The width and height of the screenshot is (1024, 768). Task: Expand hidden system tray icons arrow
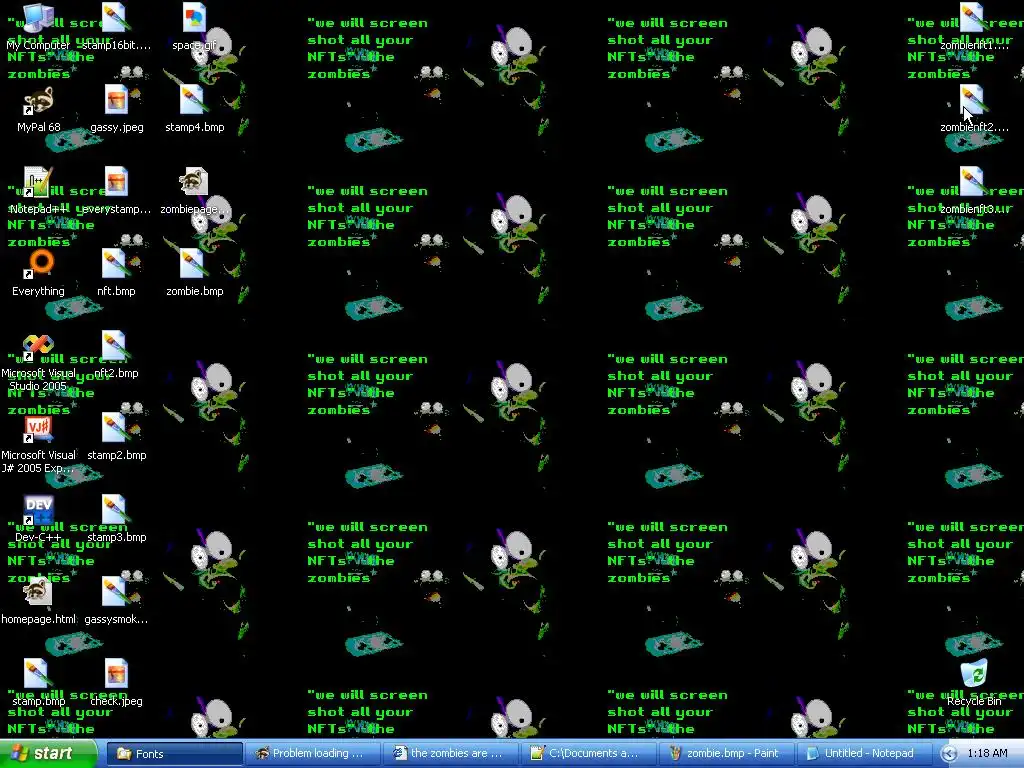pos(950,754)
